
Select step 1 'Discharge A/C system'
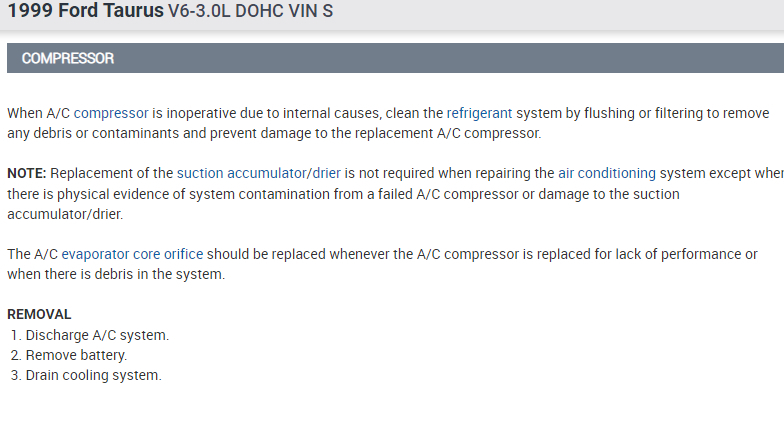97,335
